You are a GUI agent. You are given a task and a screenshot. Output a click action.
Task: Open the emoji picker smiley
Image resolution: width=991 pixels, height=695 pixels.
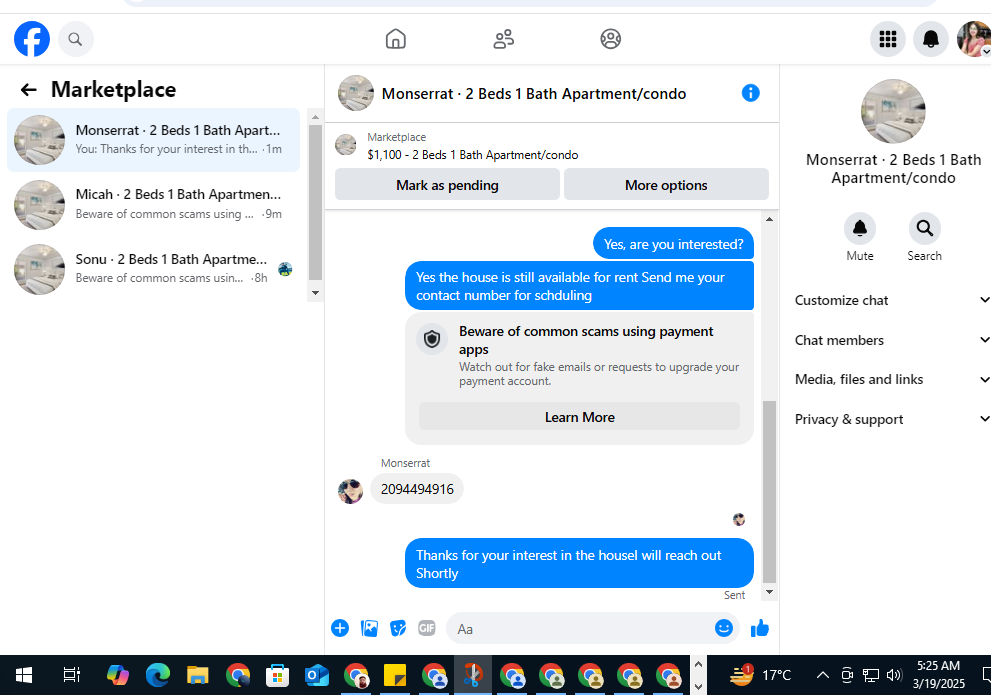tap(724, 627)
